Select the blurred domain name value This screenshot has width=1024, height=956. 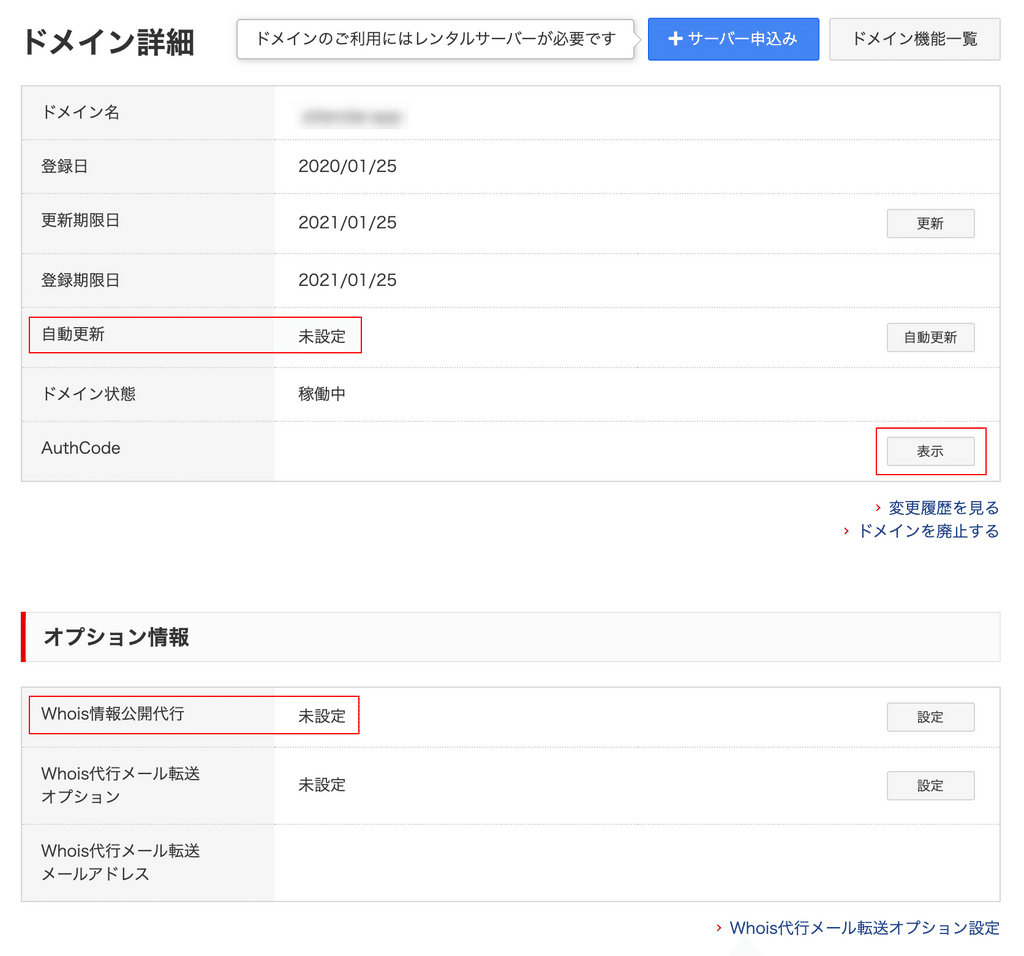(x=352, y=116)
